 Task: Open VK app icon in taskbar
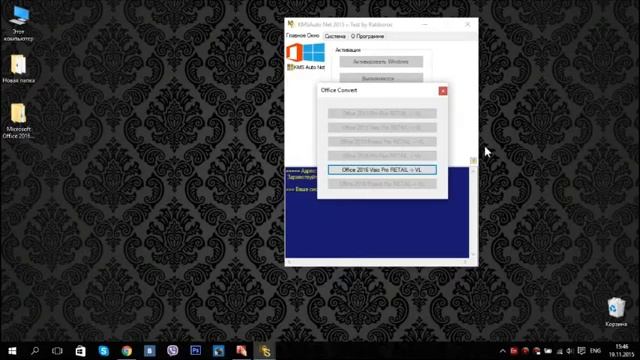pos(149,351)
